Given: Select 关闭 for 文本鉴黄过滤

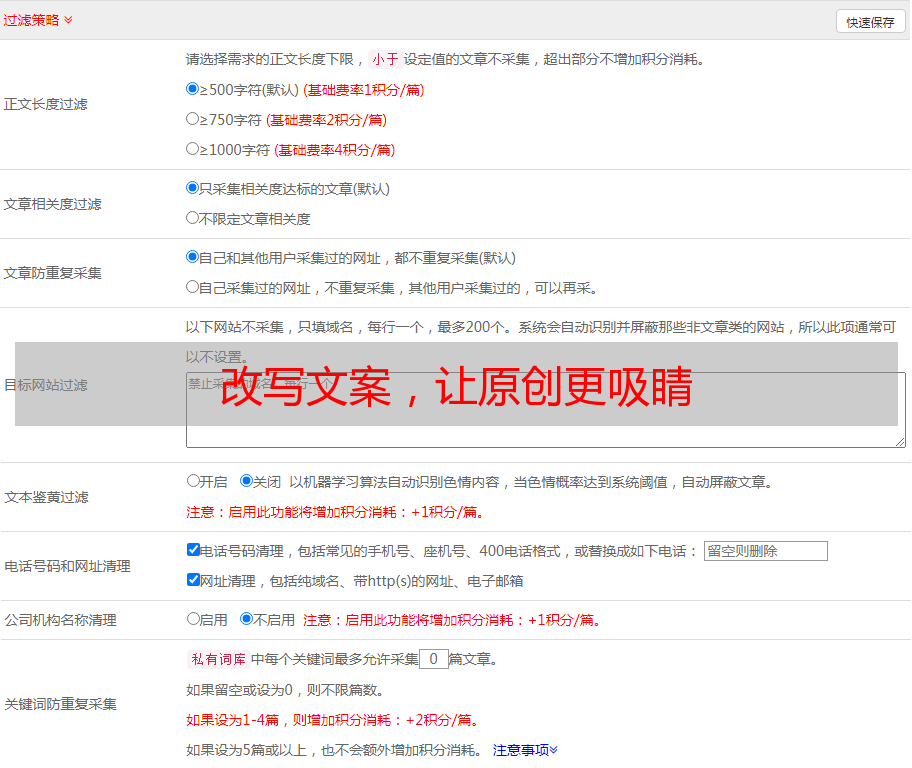Looking at the screenshot, I should pos(246,481).
